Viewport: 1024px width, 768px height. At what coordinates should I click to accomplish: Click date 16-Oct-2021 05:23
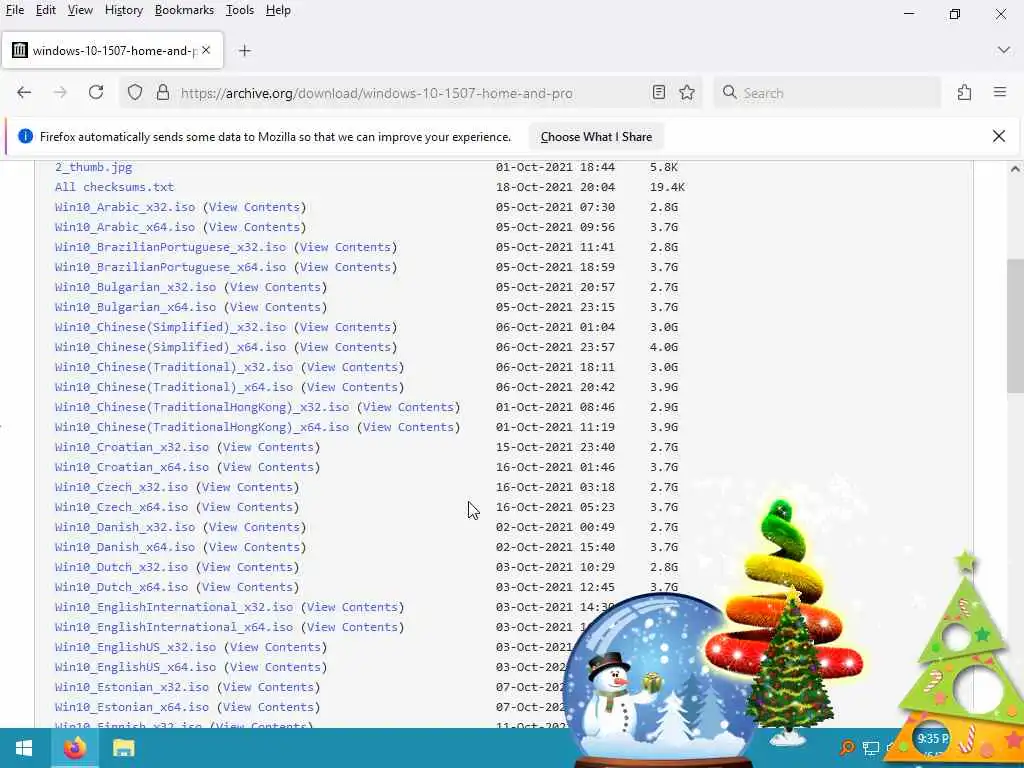555,507
